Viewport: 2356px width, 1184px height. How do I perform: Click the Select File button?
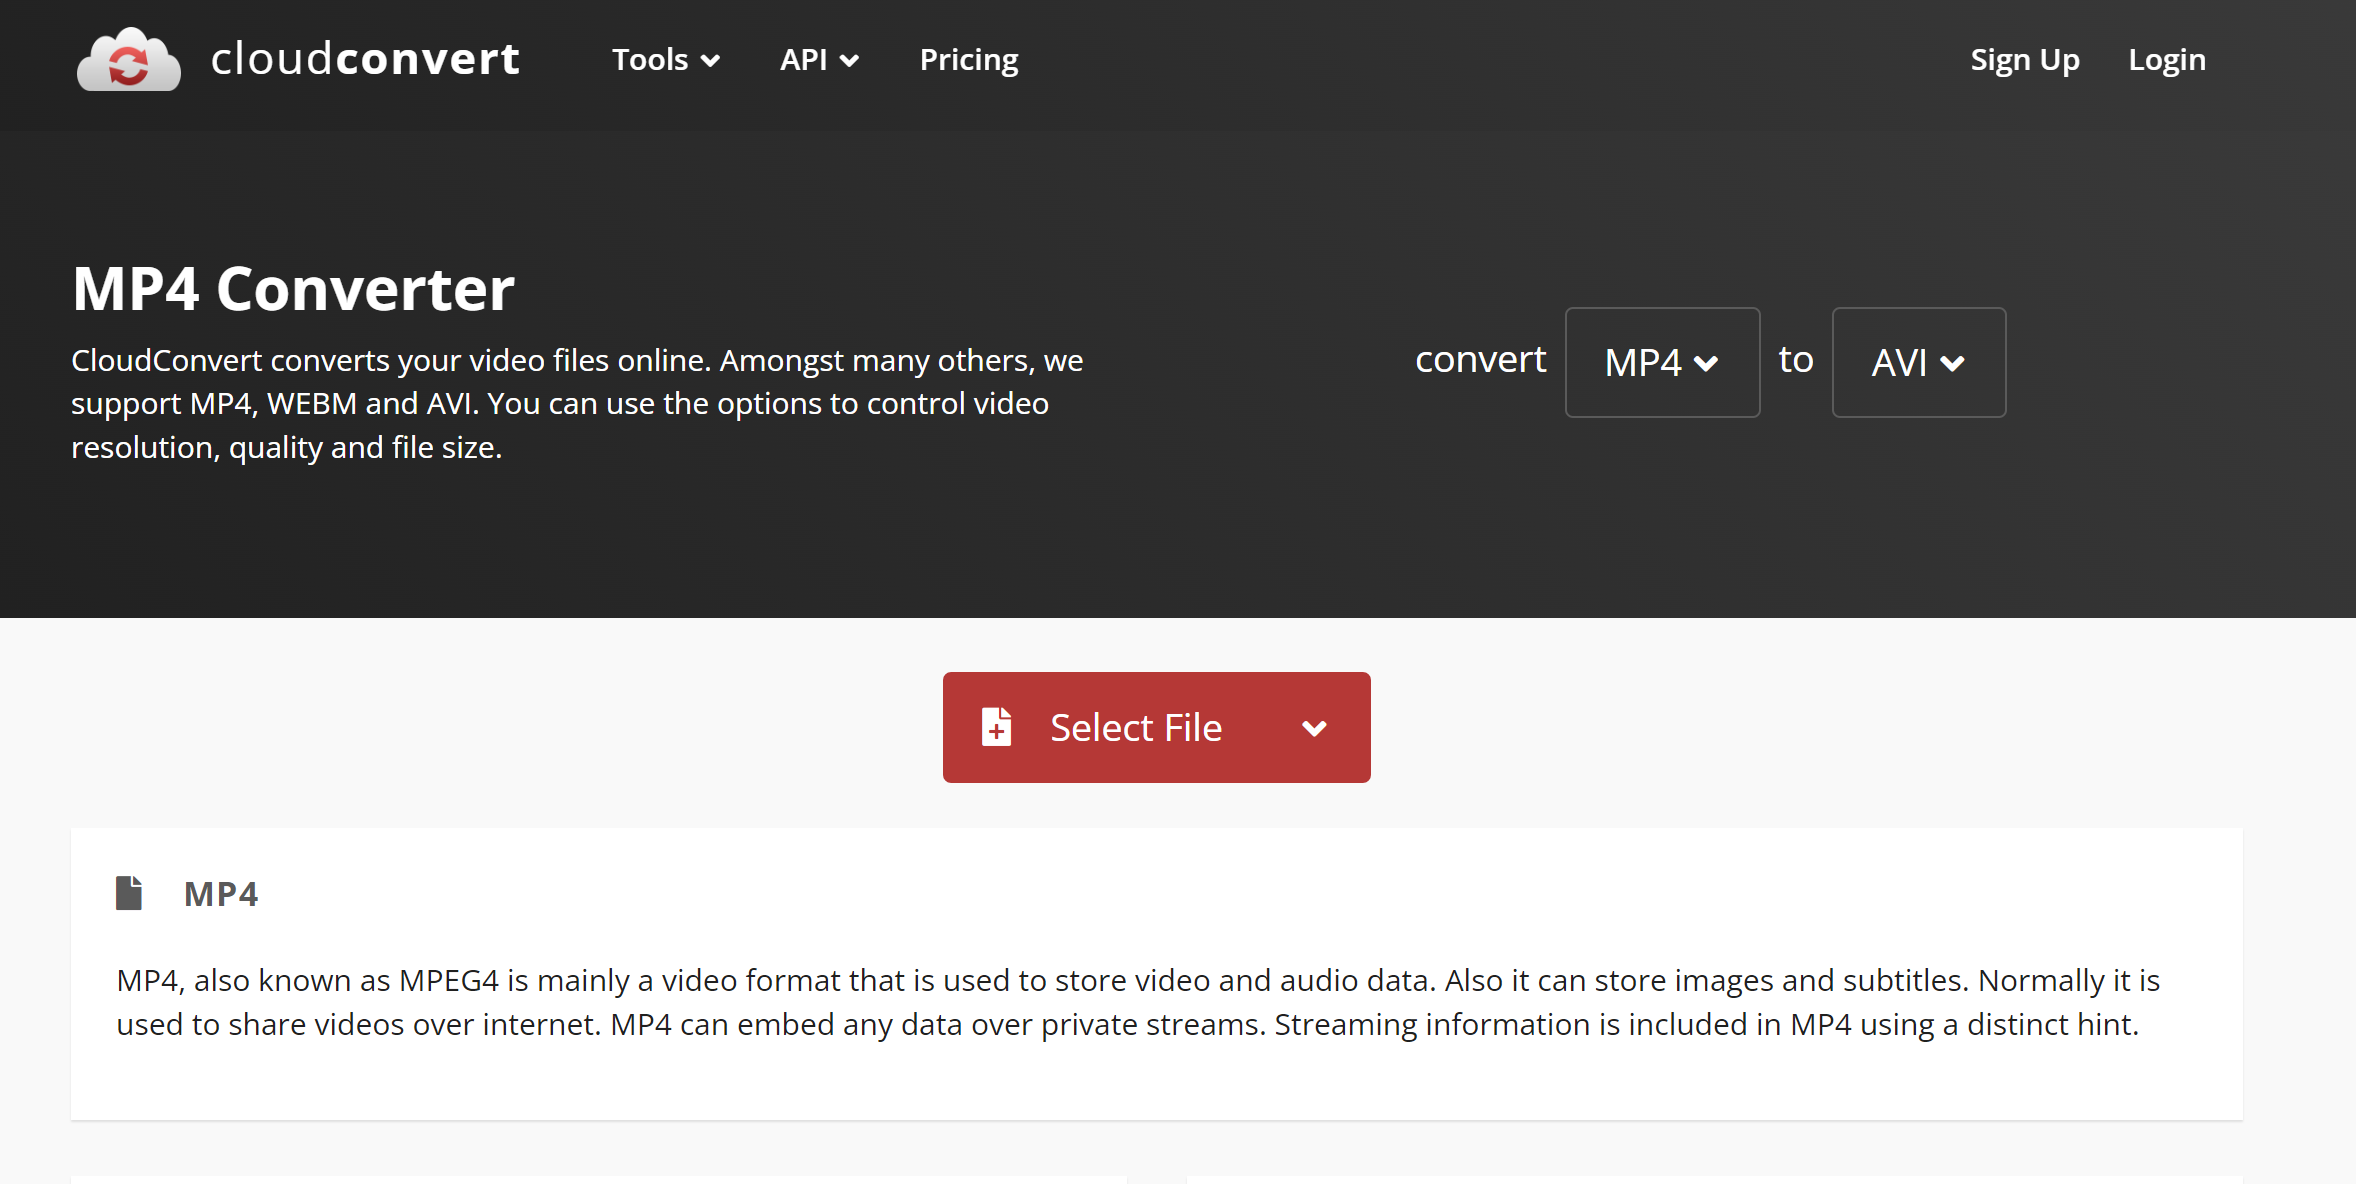click(x=1136, y=727)
